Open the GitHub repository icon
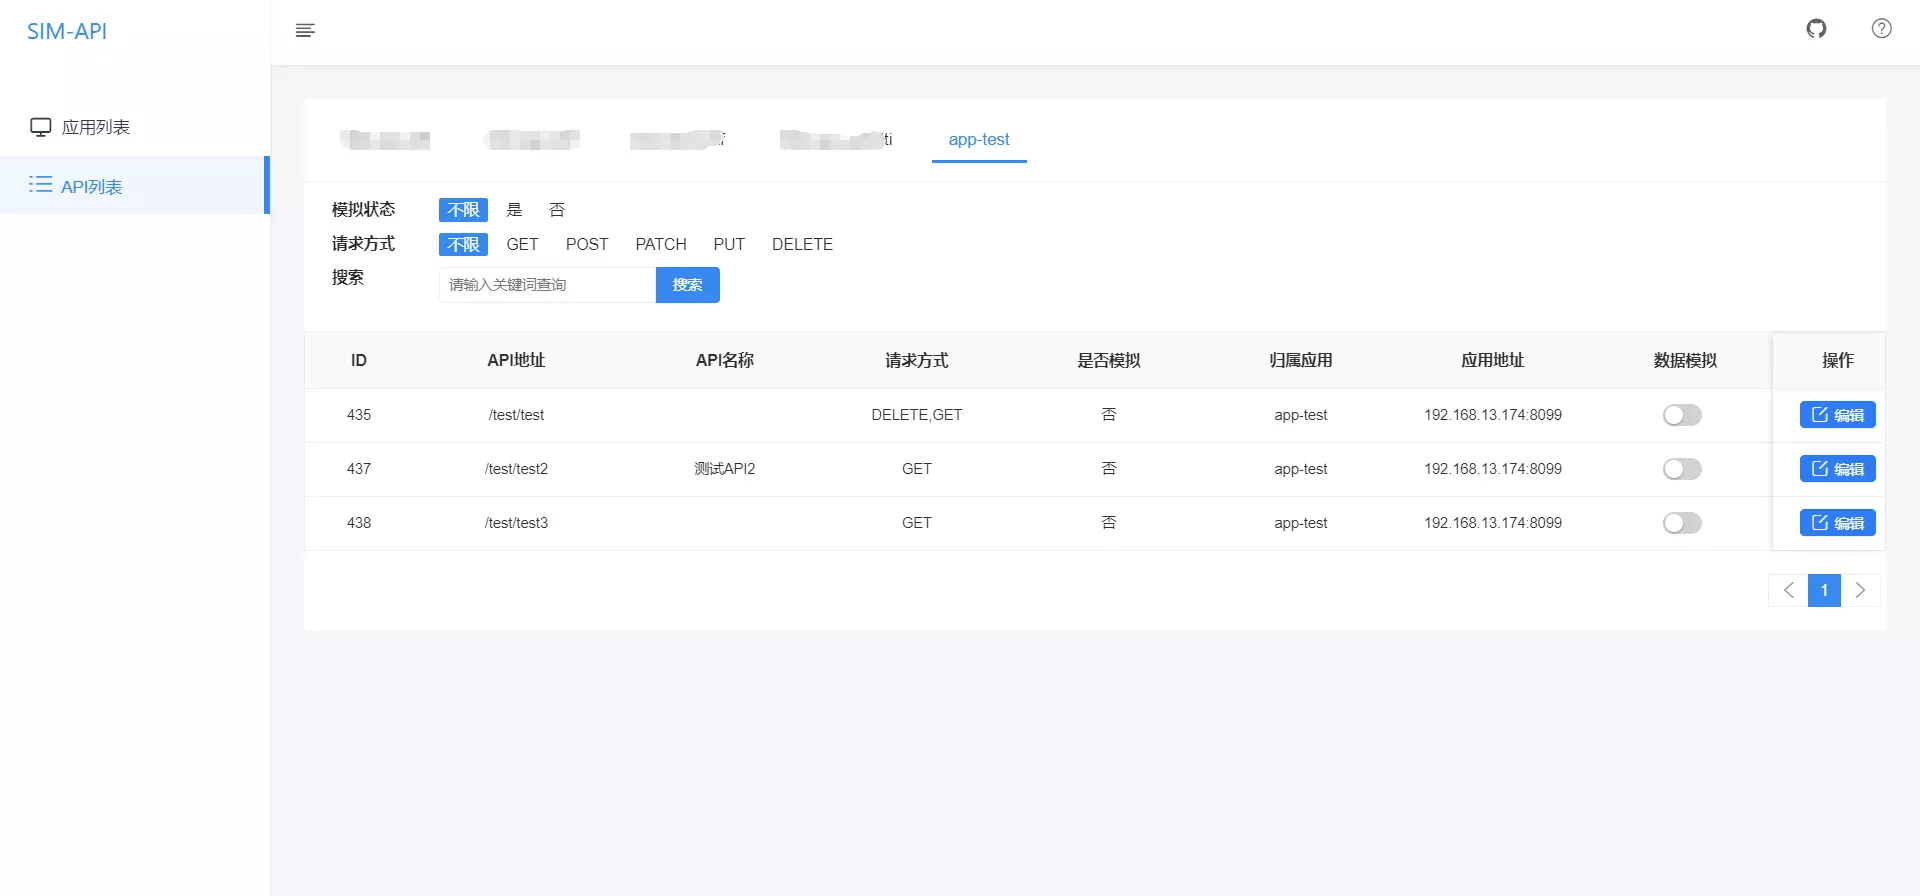1920x896 pixels. point(1816,29)
